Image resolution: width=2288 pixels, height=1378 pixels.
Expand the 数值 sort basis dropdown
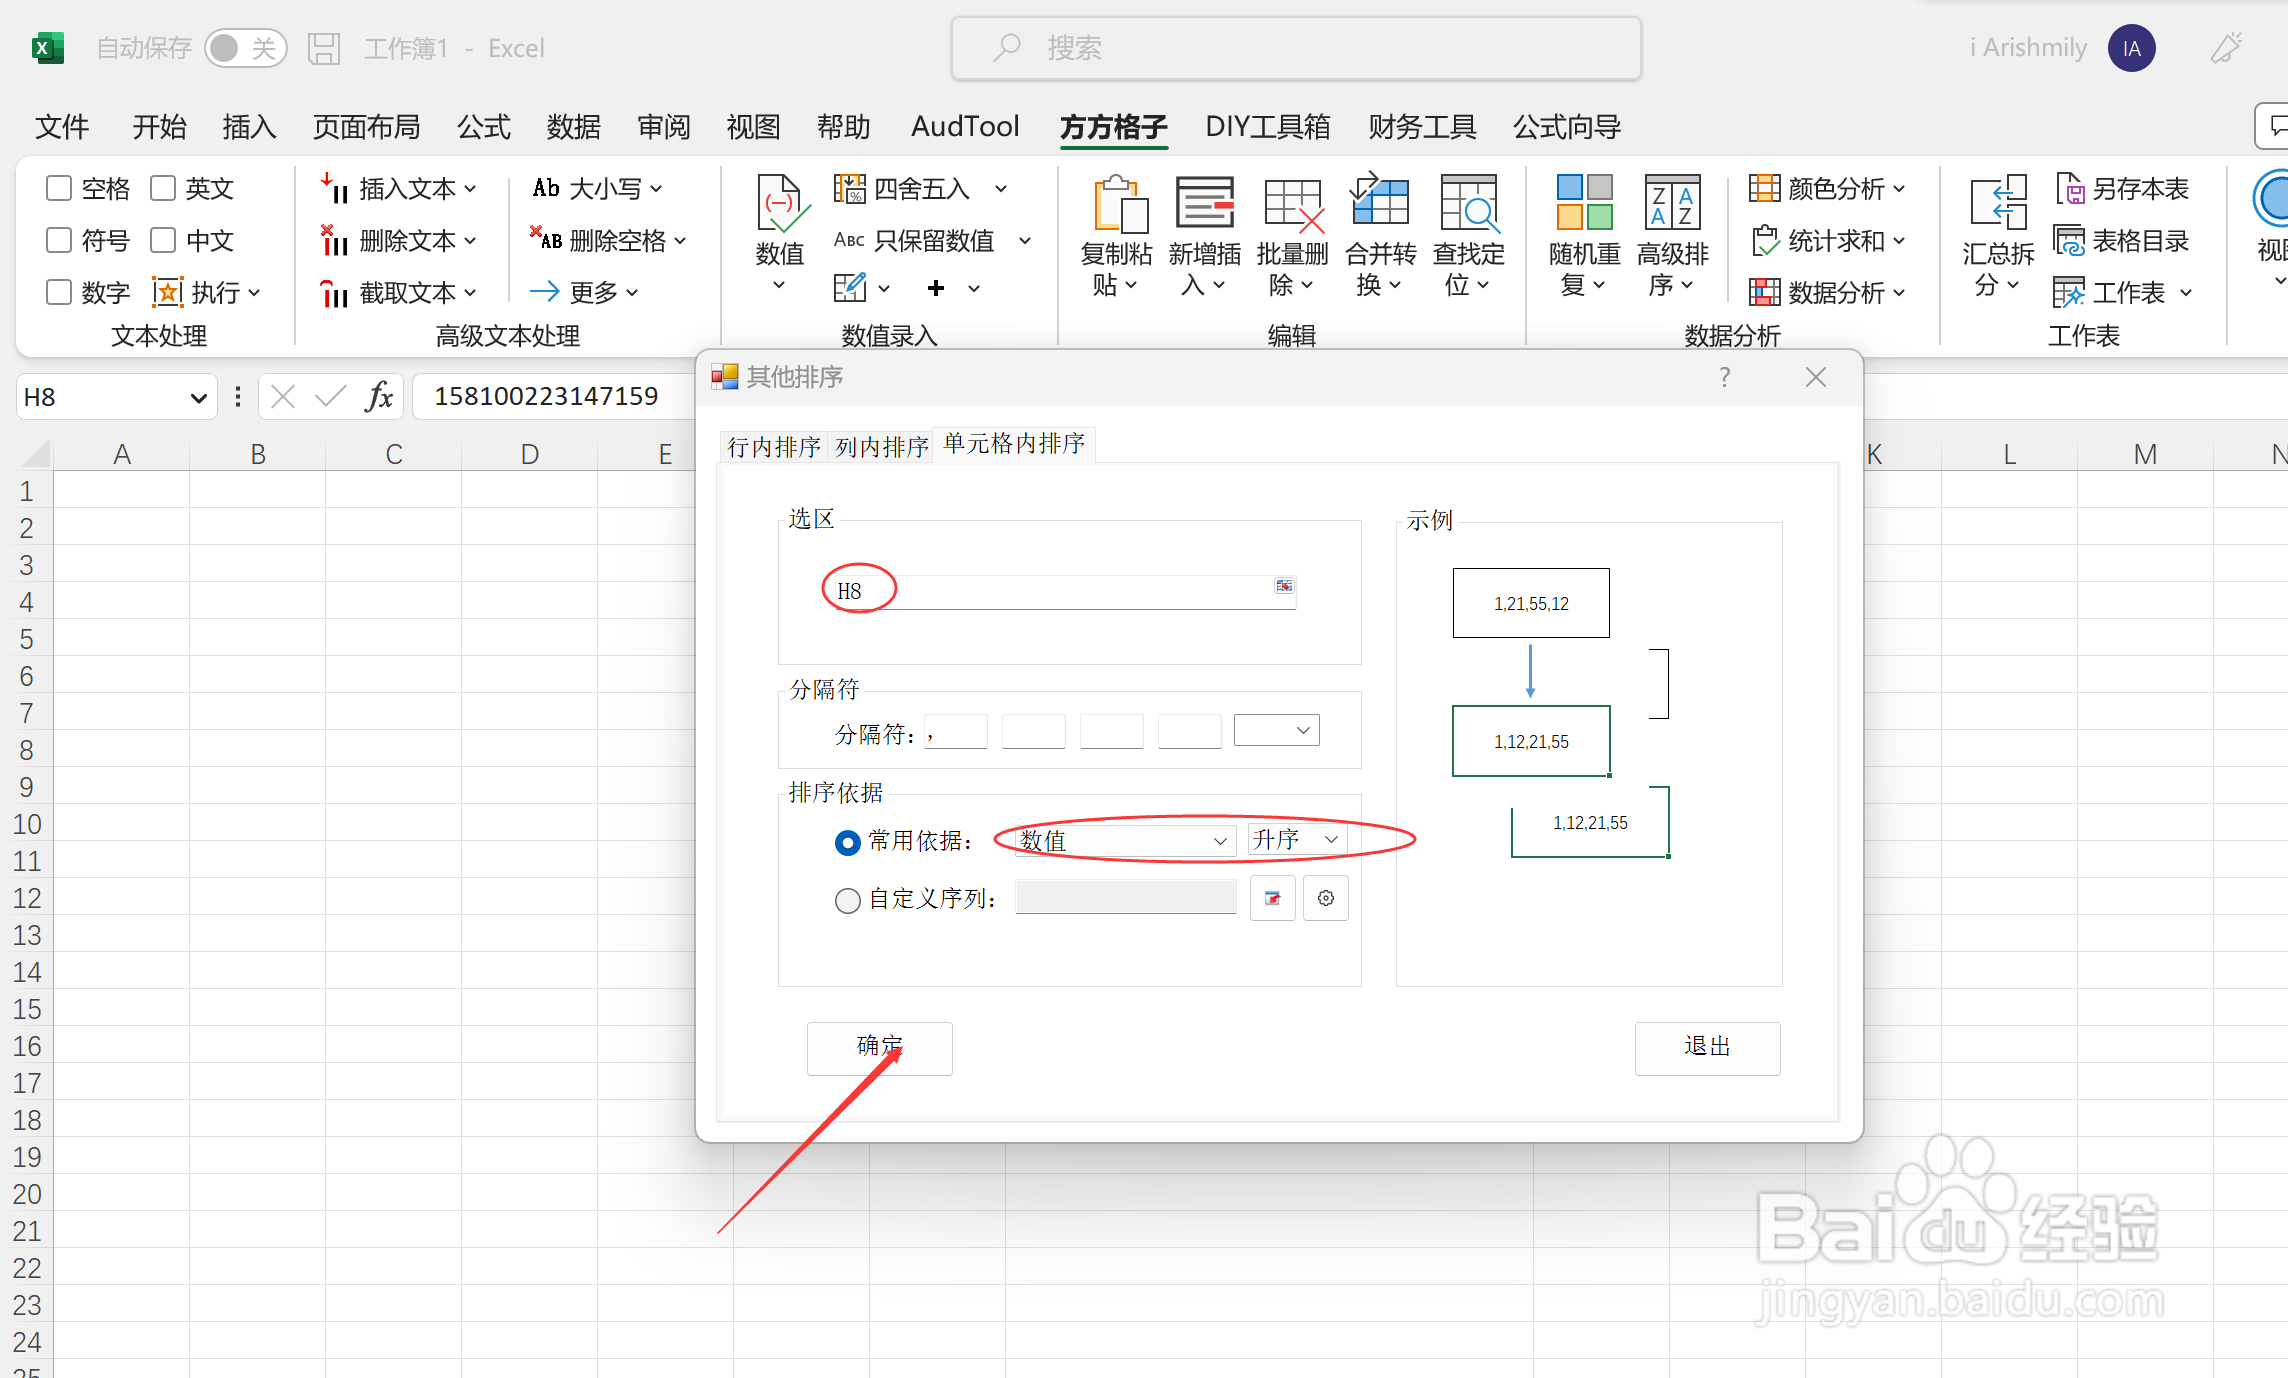pyautogui.click(x=1219, y=841)
